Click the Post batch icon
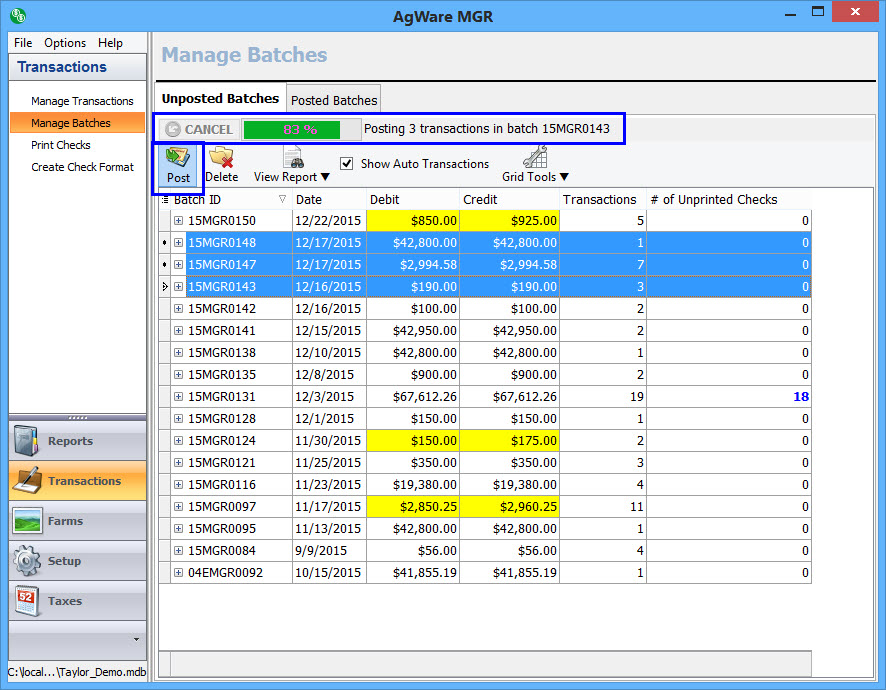Image resolution: width=886 pixels, height=690 pixels. (x=178, y=159)
